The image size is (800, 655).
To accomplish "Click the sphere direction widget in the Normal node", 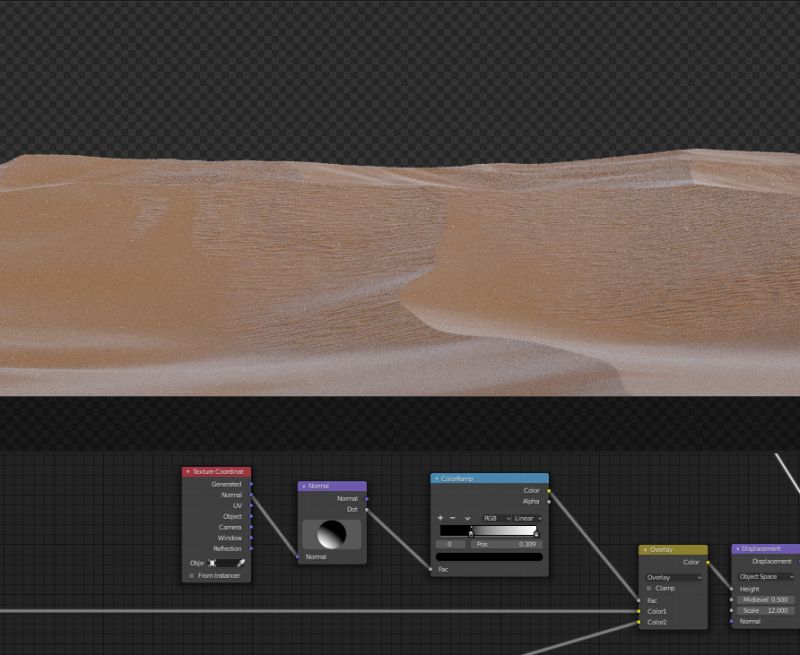I will coord(332,535).
